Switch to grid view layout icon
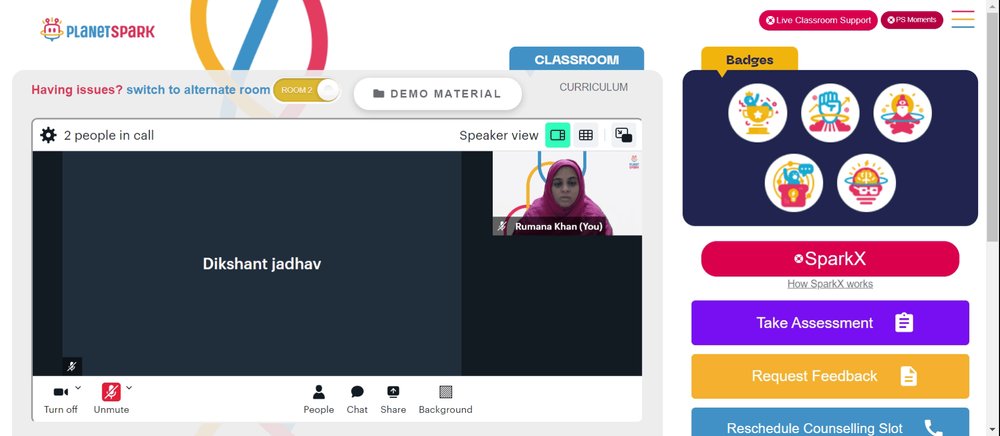The width and height of the screenshot is (1000, 436). coord(585,135)
